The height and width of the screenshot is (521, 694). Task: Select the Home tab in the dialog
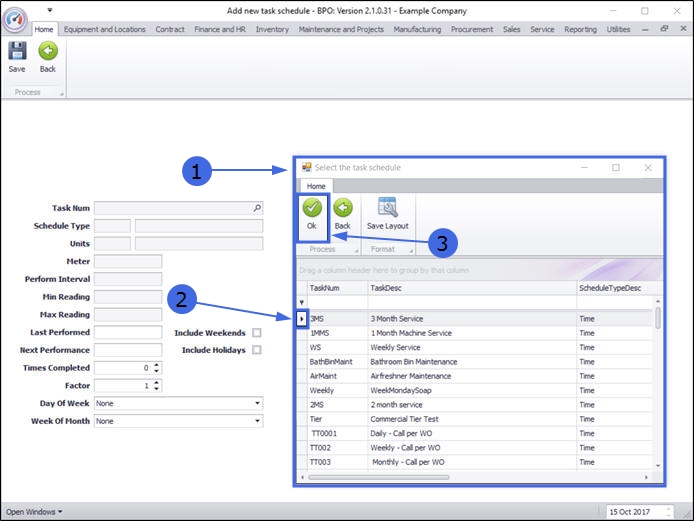click(316, 186)
